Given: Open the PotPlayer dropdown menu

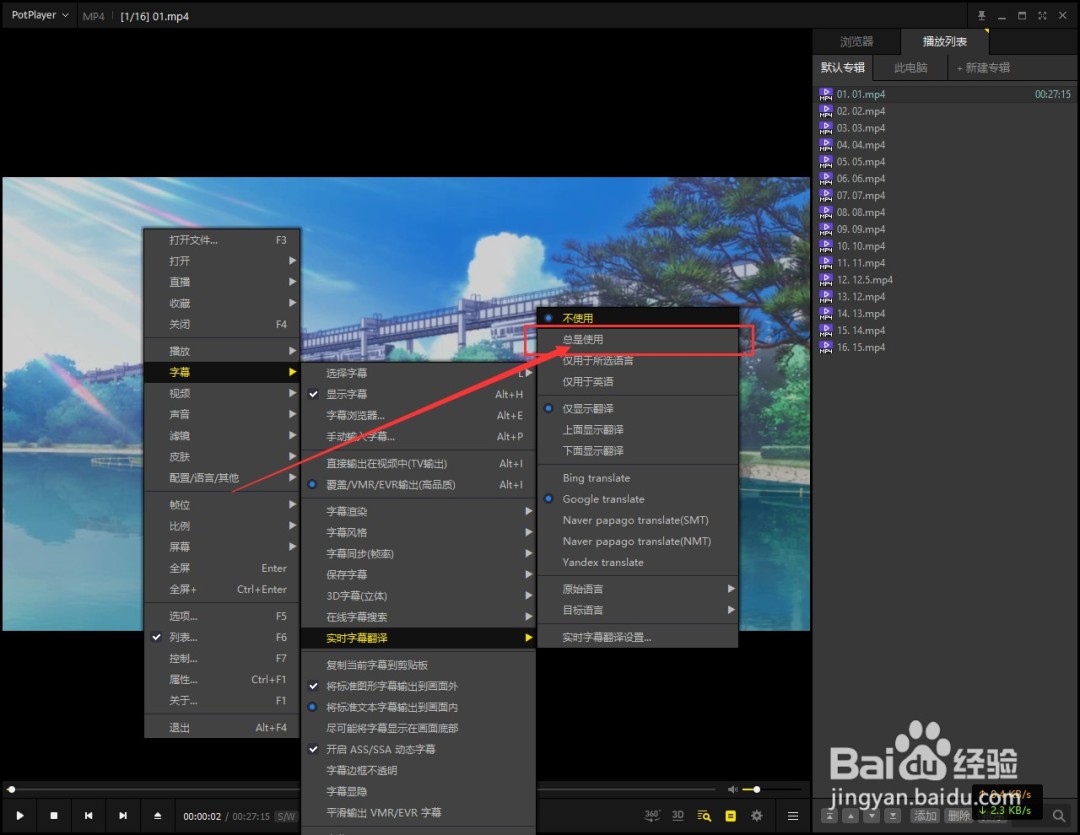Looking at the screenshot, I should pyautogui.click(x=40, y=15).
